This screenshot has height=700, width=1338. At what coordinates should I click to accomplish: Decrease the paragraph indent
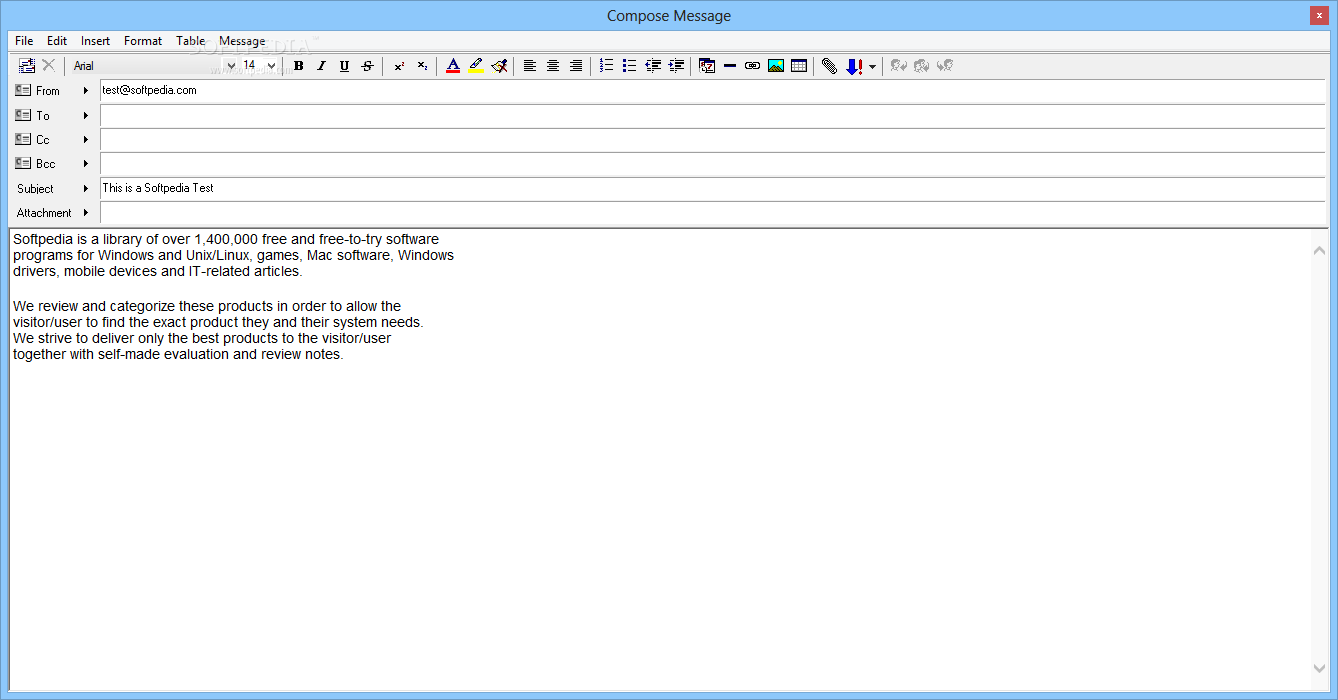pyautogui.click(x=653, y=66)
